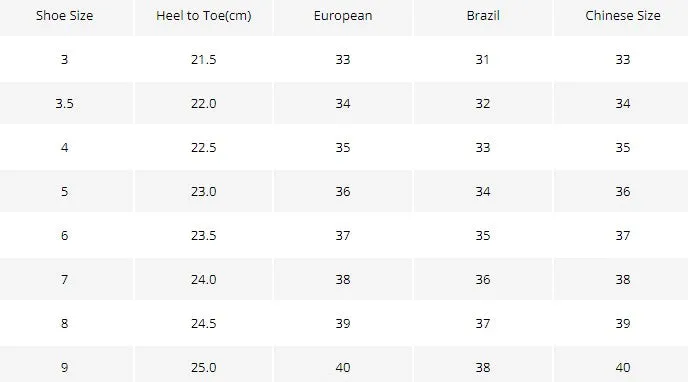Click the Shoe Size column header
The height and width of the screenshot is (382, 688).
tap(64, 16)
